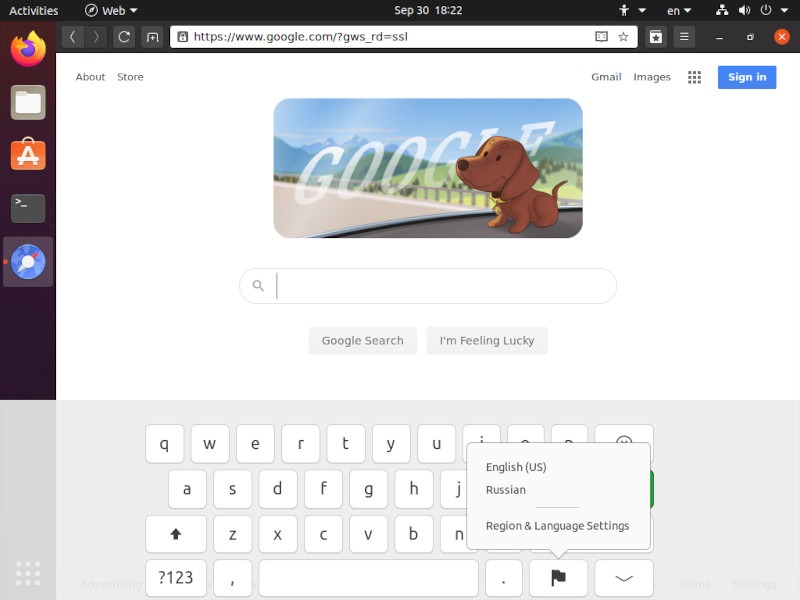Bookmark the page with the star icon
The height and width of the screenshot is (600, 800).
click(623, 36)
